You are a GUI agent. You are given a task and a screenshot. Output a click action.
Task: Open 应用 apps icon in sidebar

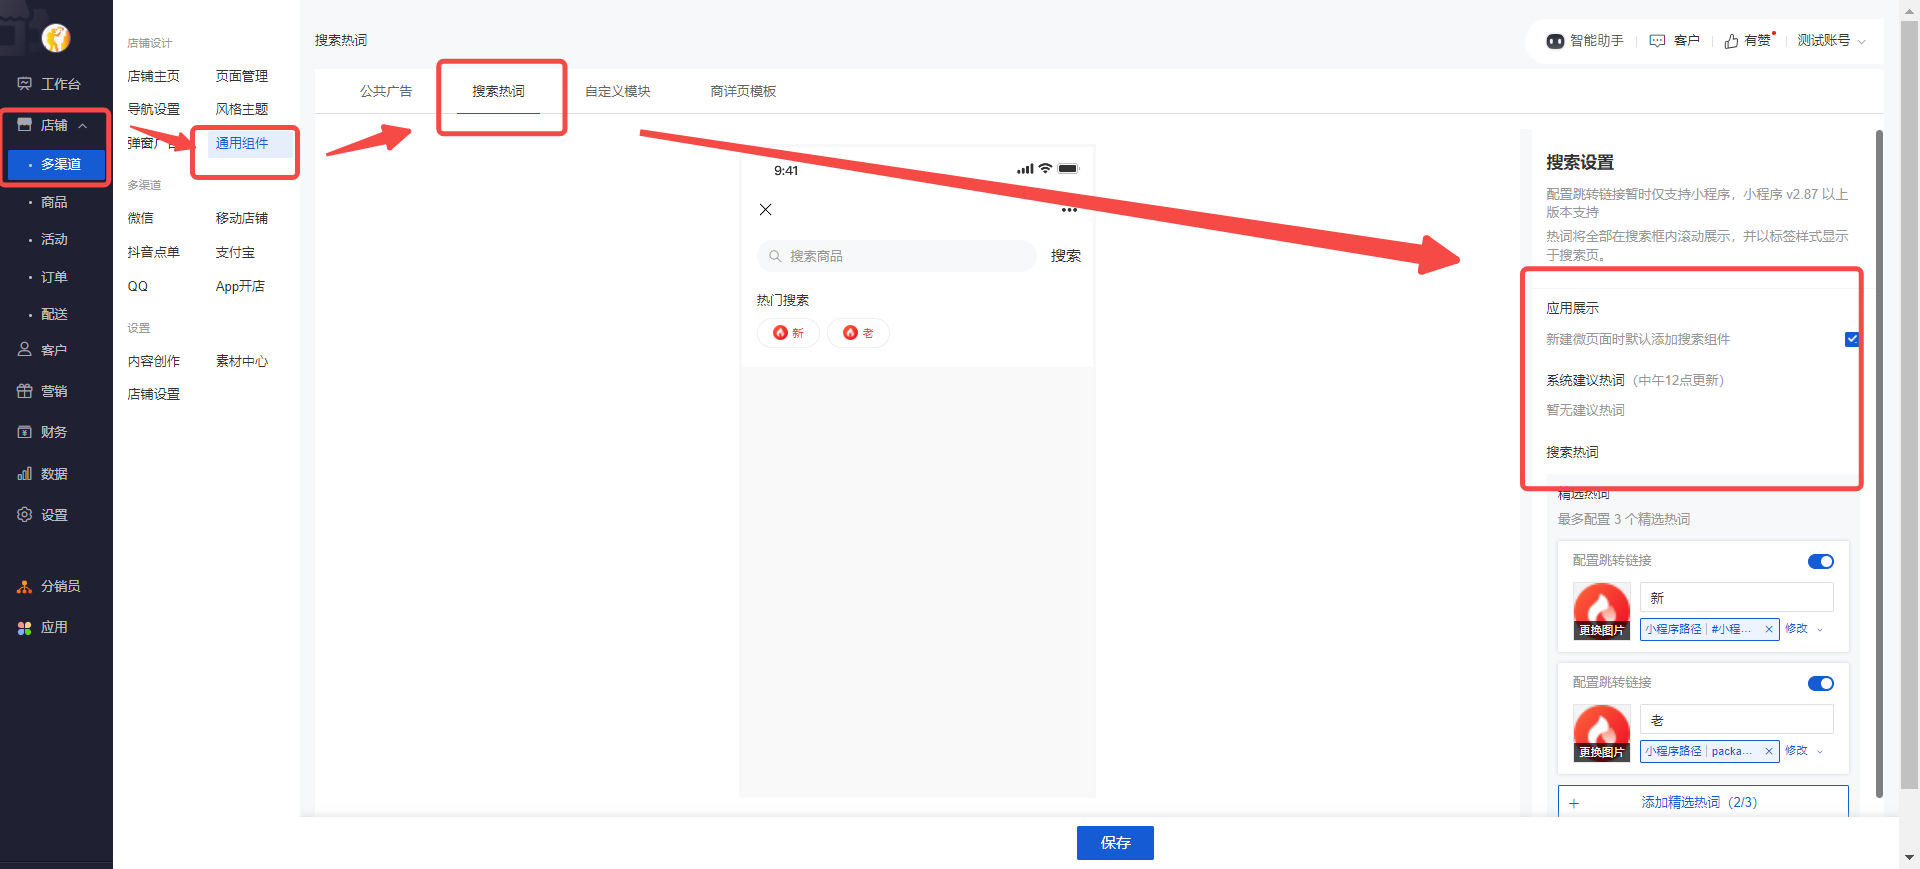coord(25,628)
